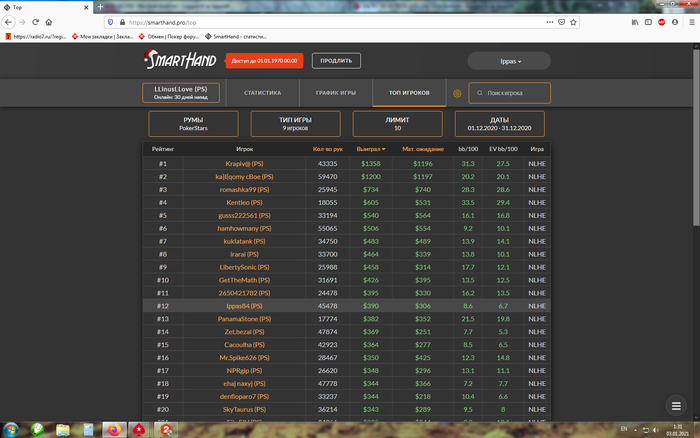
Task: Click the browser Back arrow
Action: pyautogui.click(x=8, y=22)
